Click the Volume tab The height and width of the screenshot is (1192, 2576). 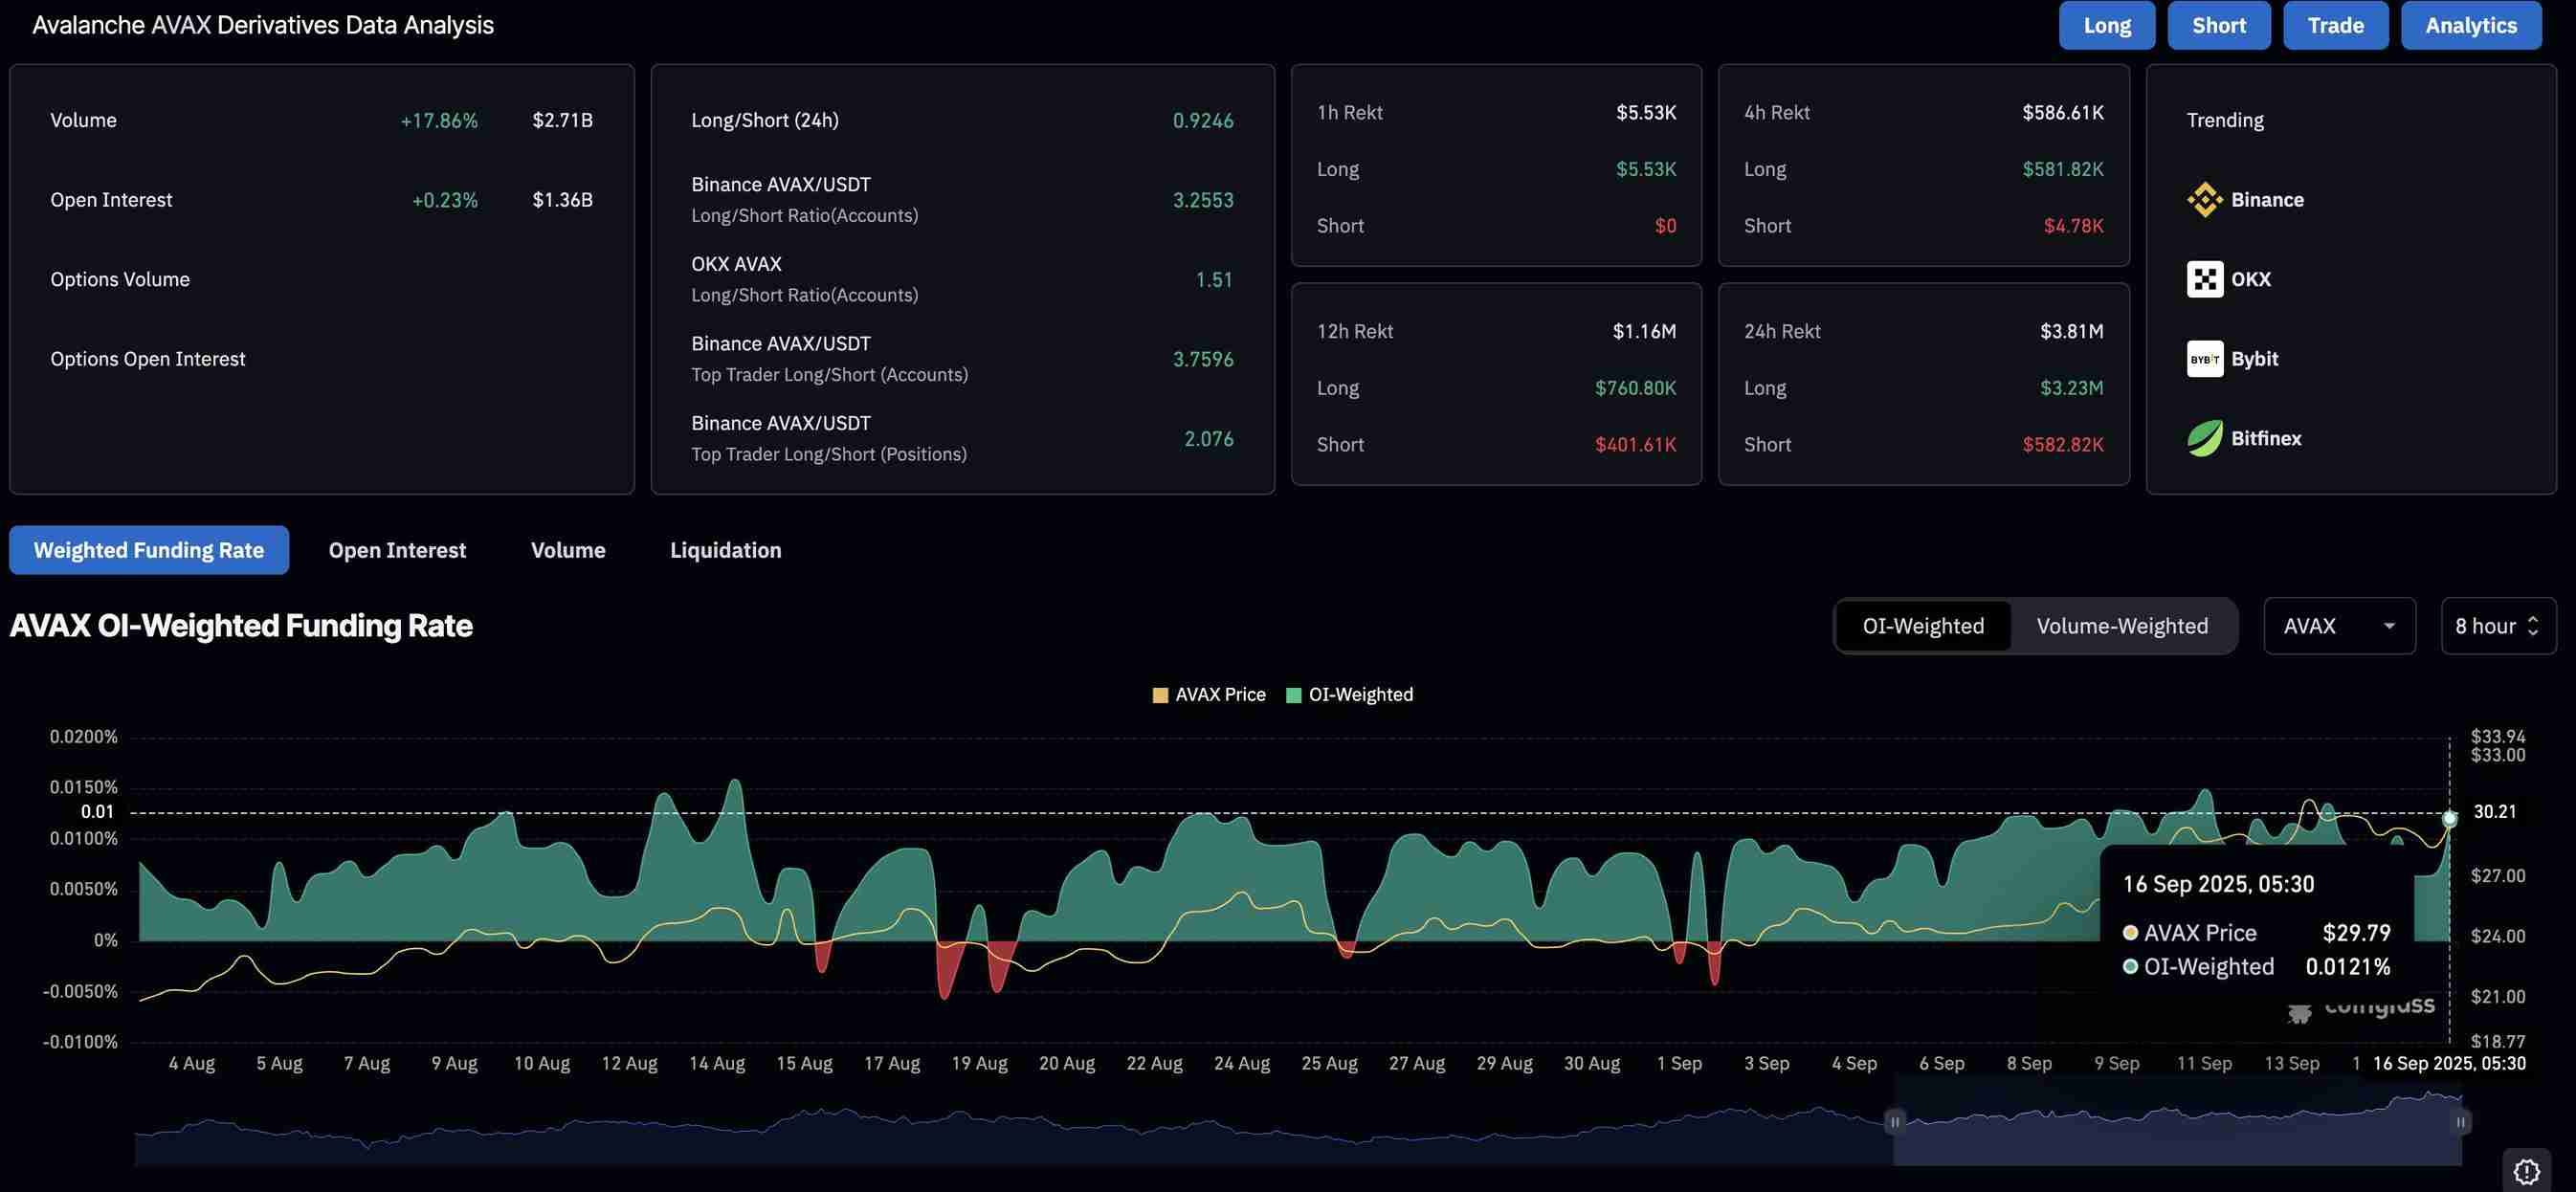point(567,550)
